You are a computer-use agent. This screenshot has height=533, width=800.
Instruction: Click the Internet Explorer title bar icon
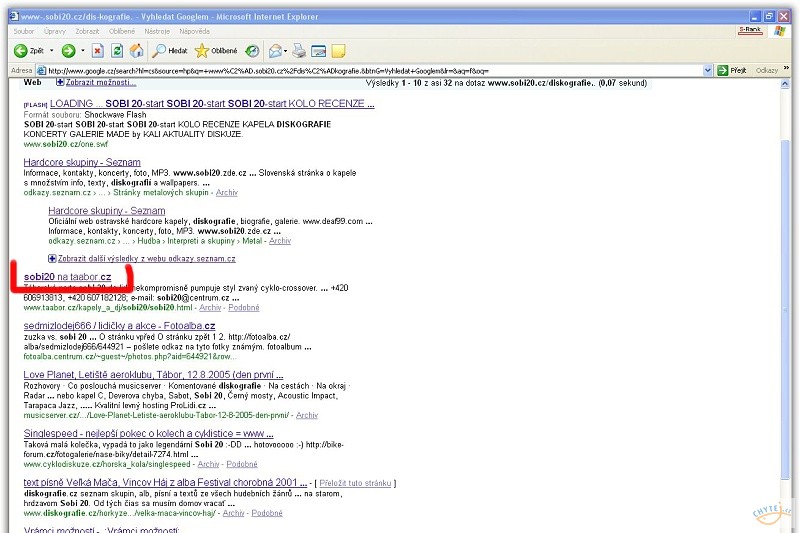(x=14, y=16)
